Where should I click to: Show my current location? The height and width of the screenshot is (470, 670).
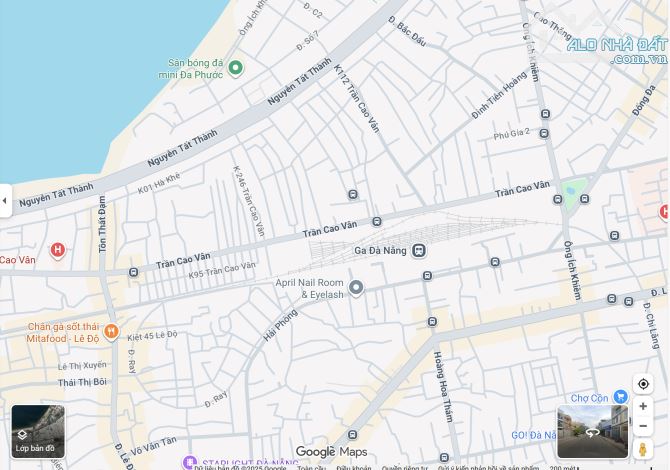pyautogui.click(x=643, y=384)
